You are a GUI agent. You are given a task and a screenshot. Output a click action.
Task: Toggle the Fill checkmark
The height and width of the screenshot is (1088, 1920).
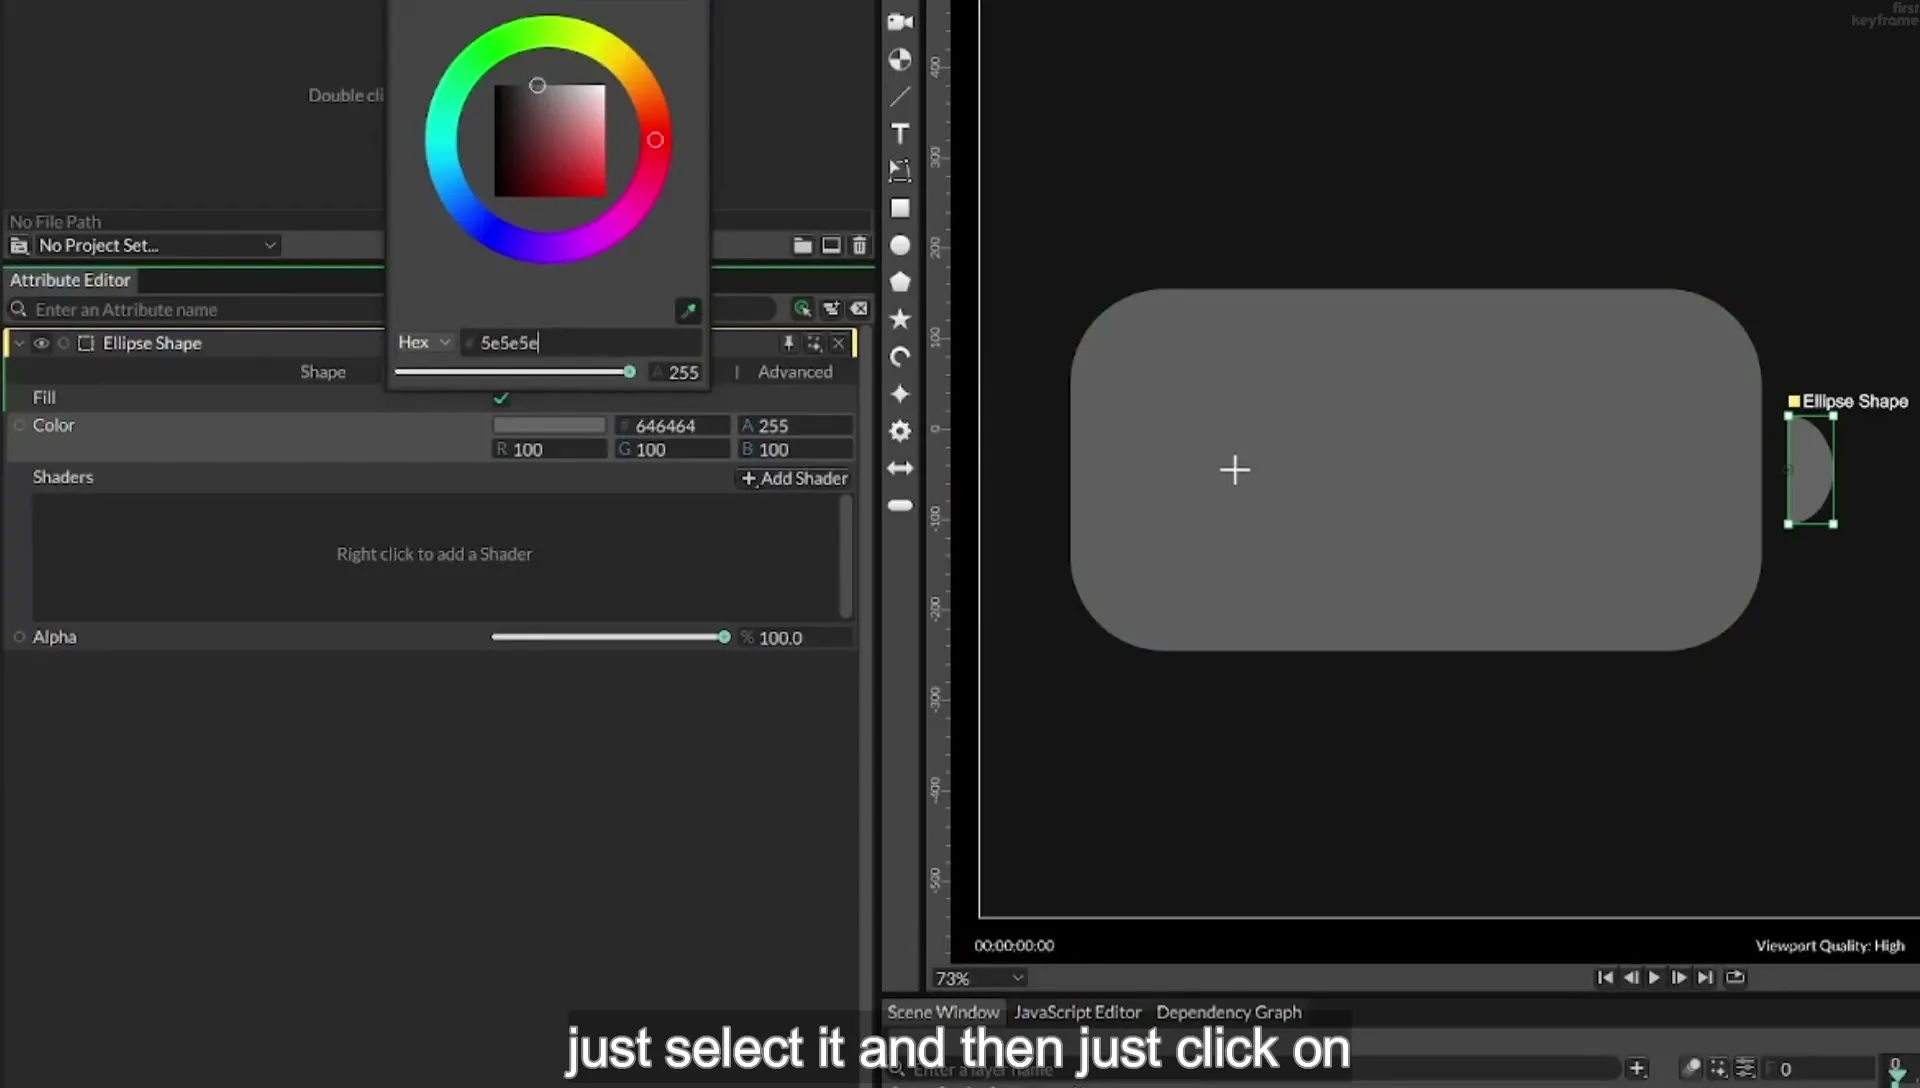(501, 398)
